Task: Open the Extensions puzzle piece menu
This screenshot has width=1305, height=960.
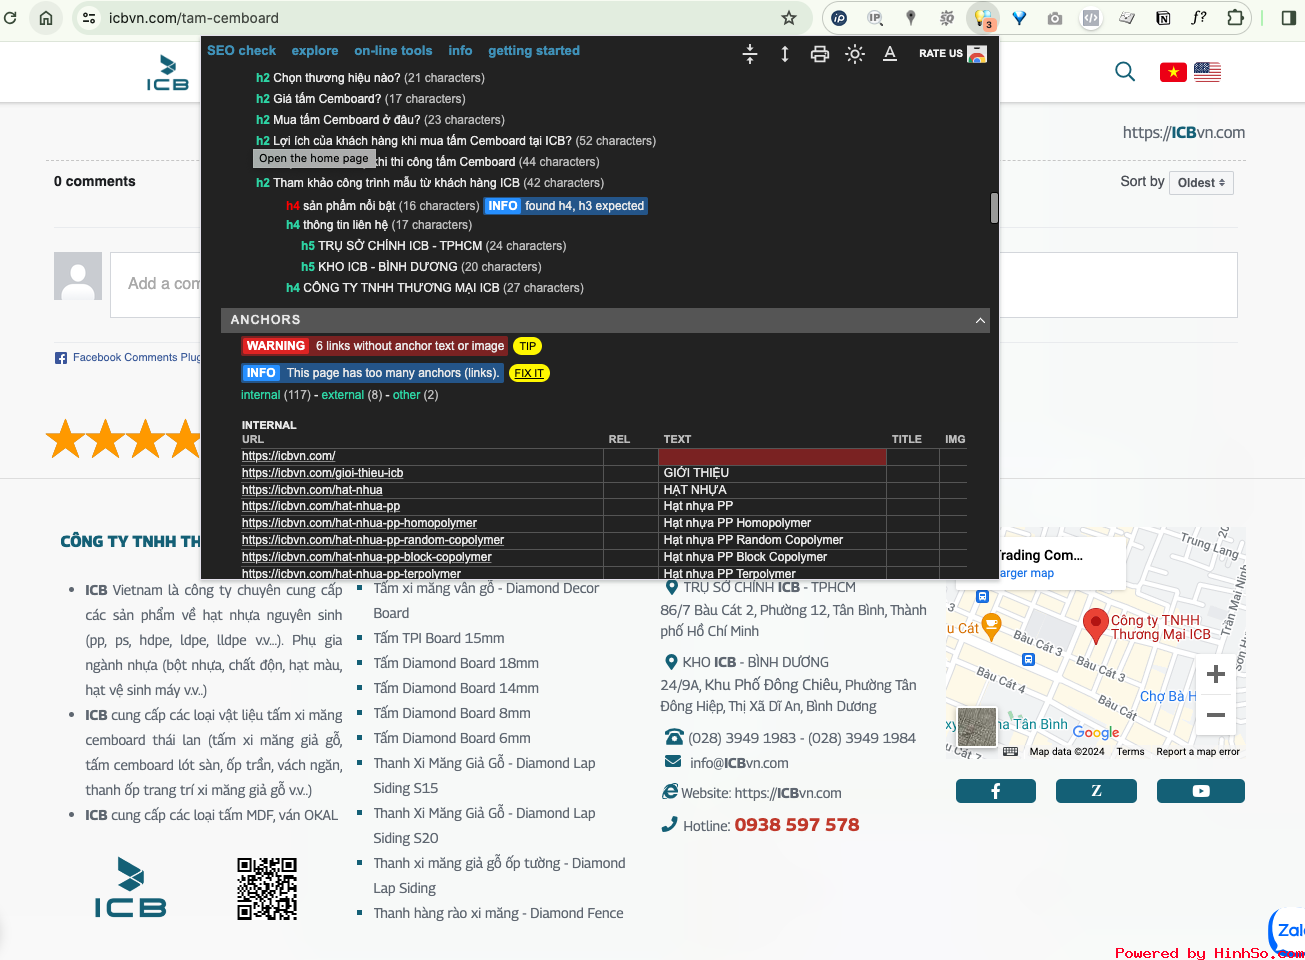Action: pyautogui.click(x=1235, y=18)
